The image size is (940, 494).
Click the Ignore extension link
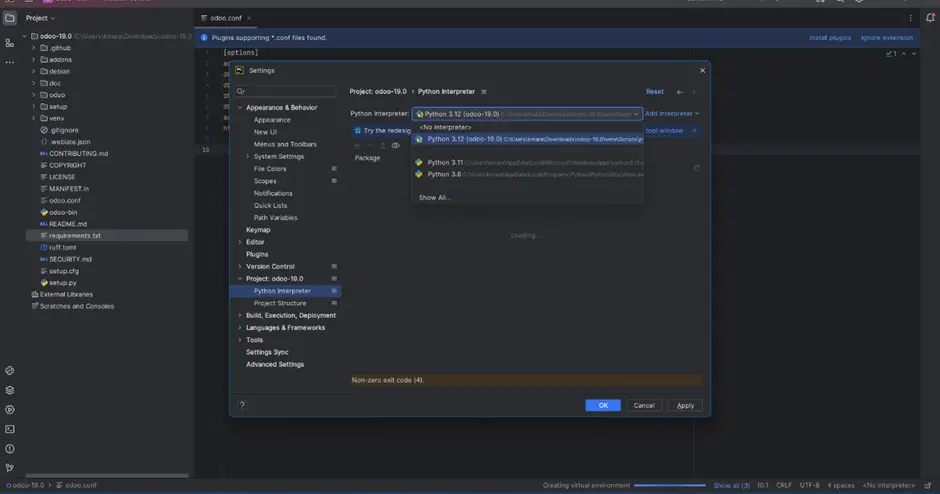pyautogui.click(x=887, y=38)
